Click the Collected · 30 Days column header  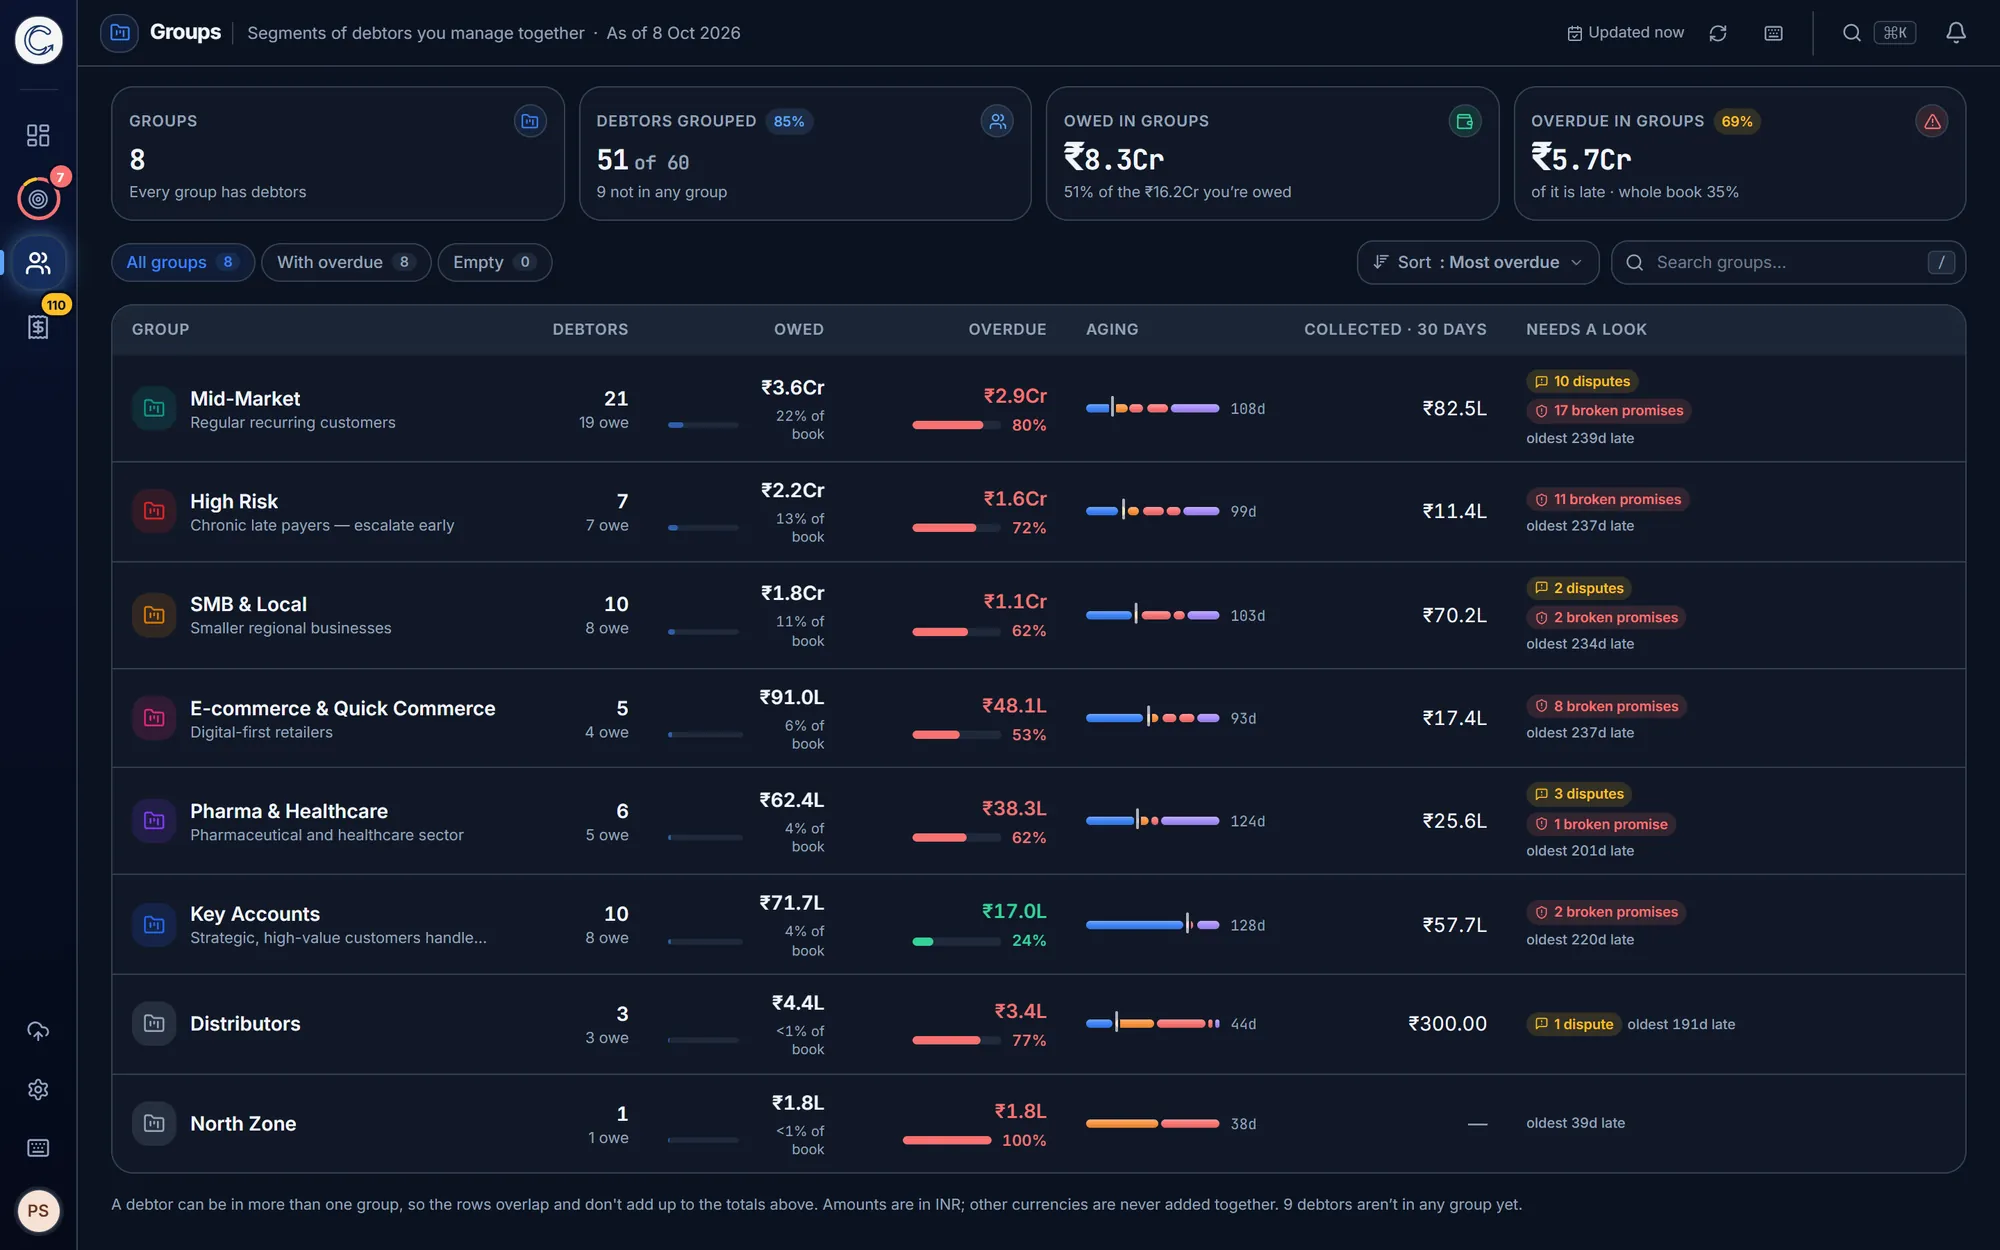pyautogui.click(x=1395, y=329)
